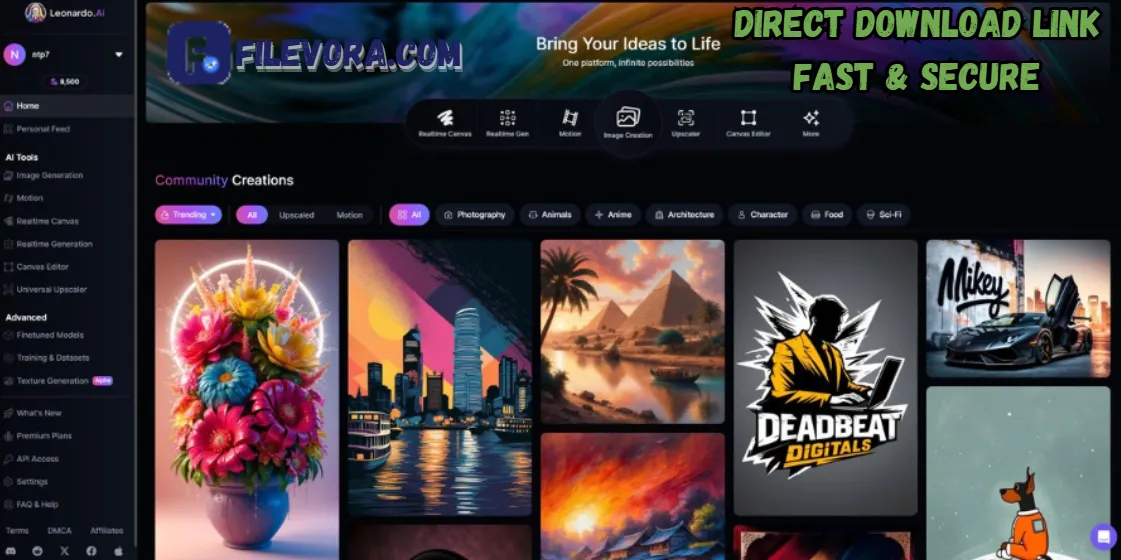
Task: Open the flower bouquet vase image
Action: point(247,400)
